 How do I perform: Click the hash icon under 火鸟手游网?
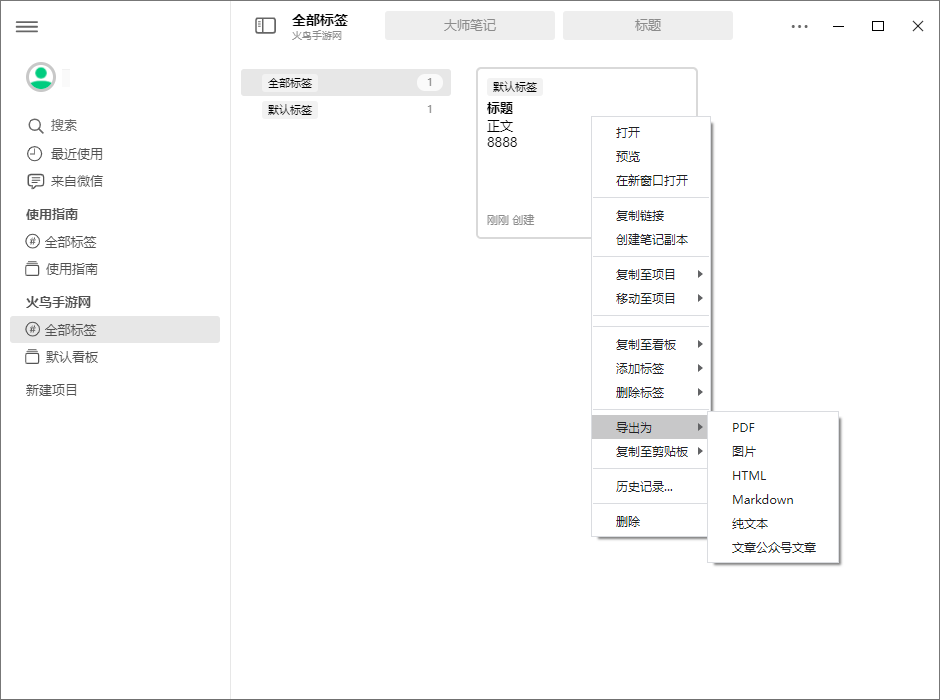[32, 330]
